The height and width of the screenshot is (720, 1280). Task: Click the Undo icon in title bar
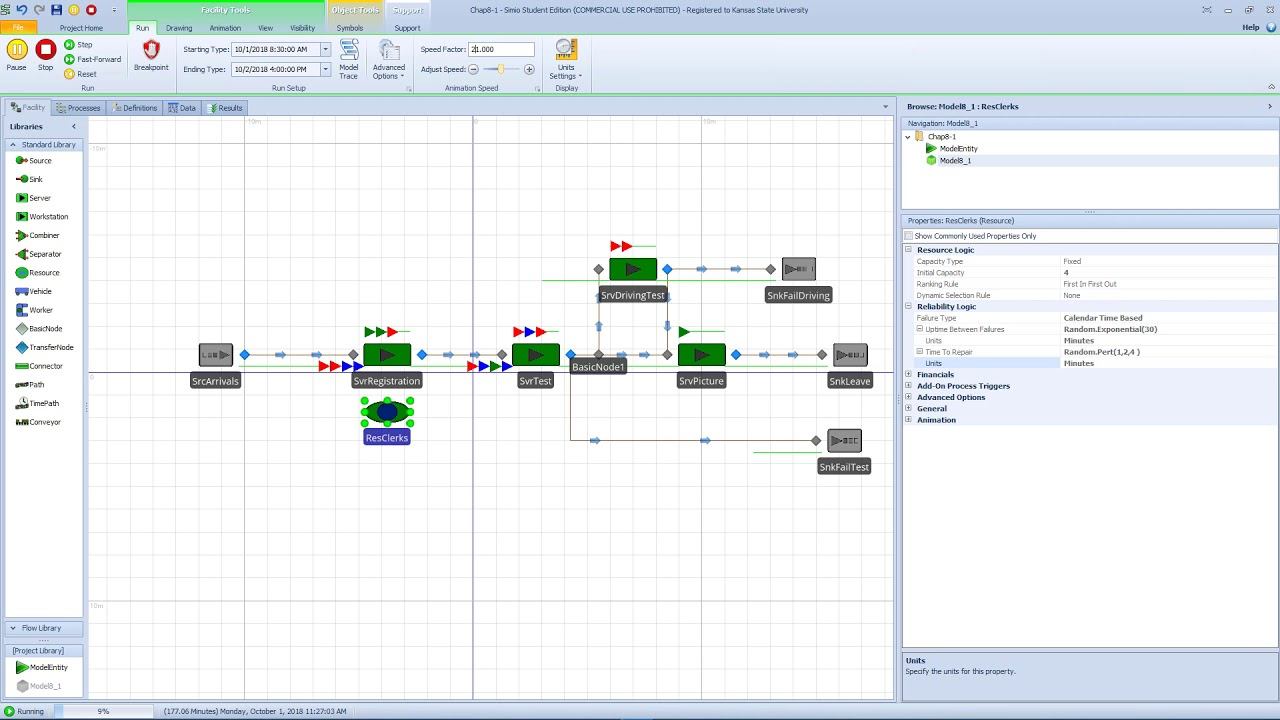22,10
